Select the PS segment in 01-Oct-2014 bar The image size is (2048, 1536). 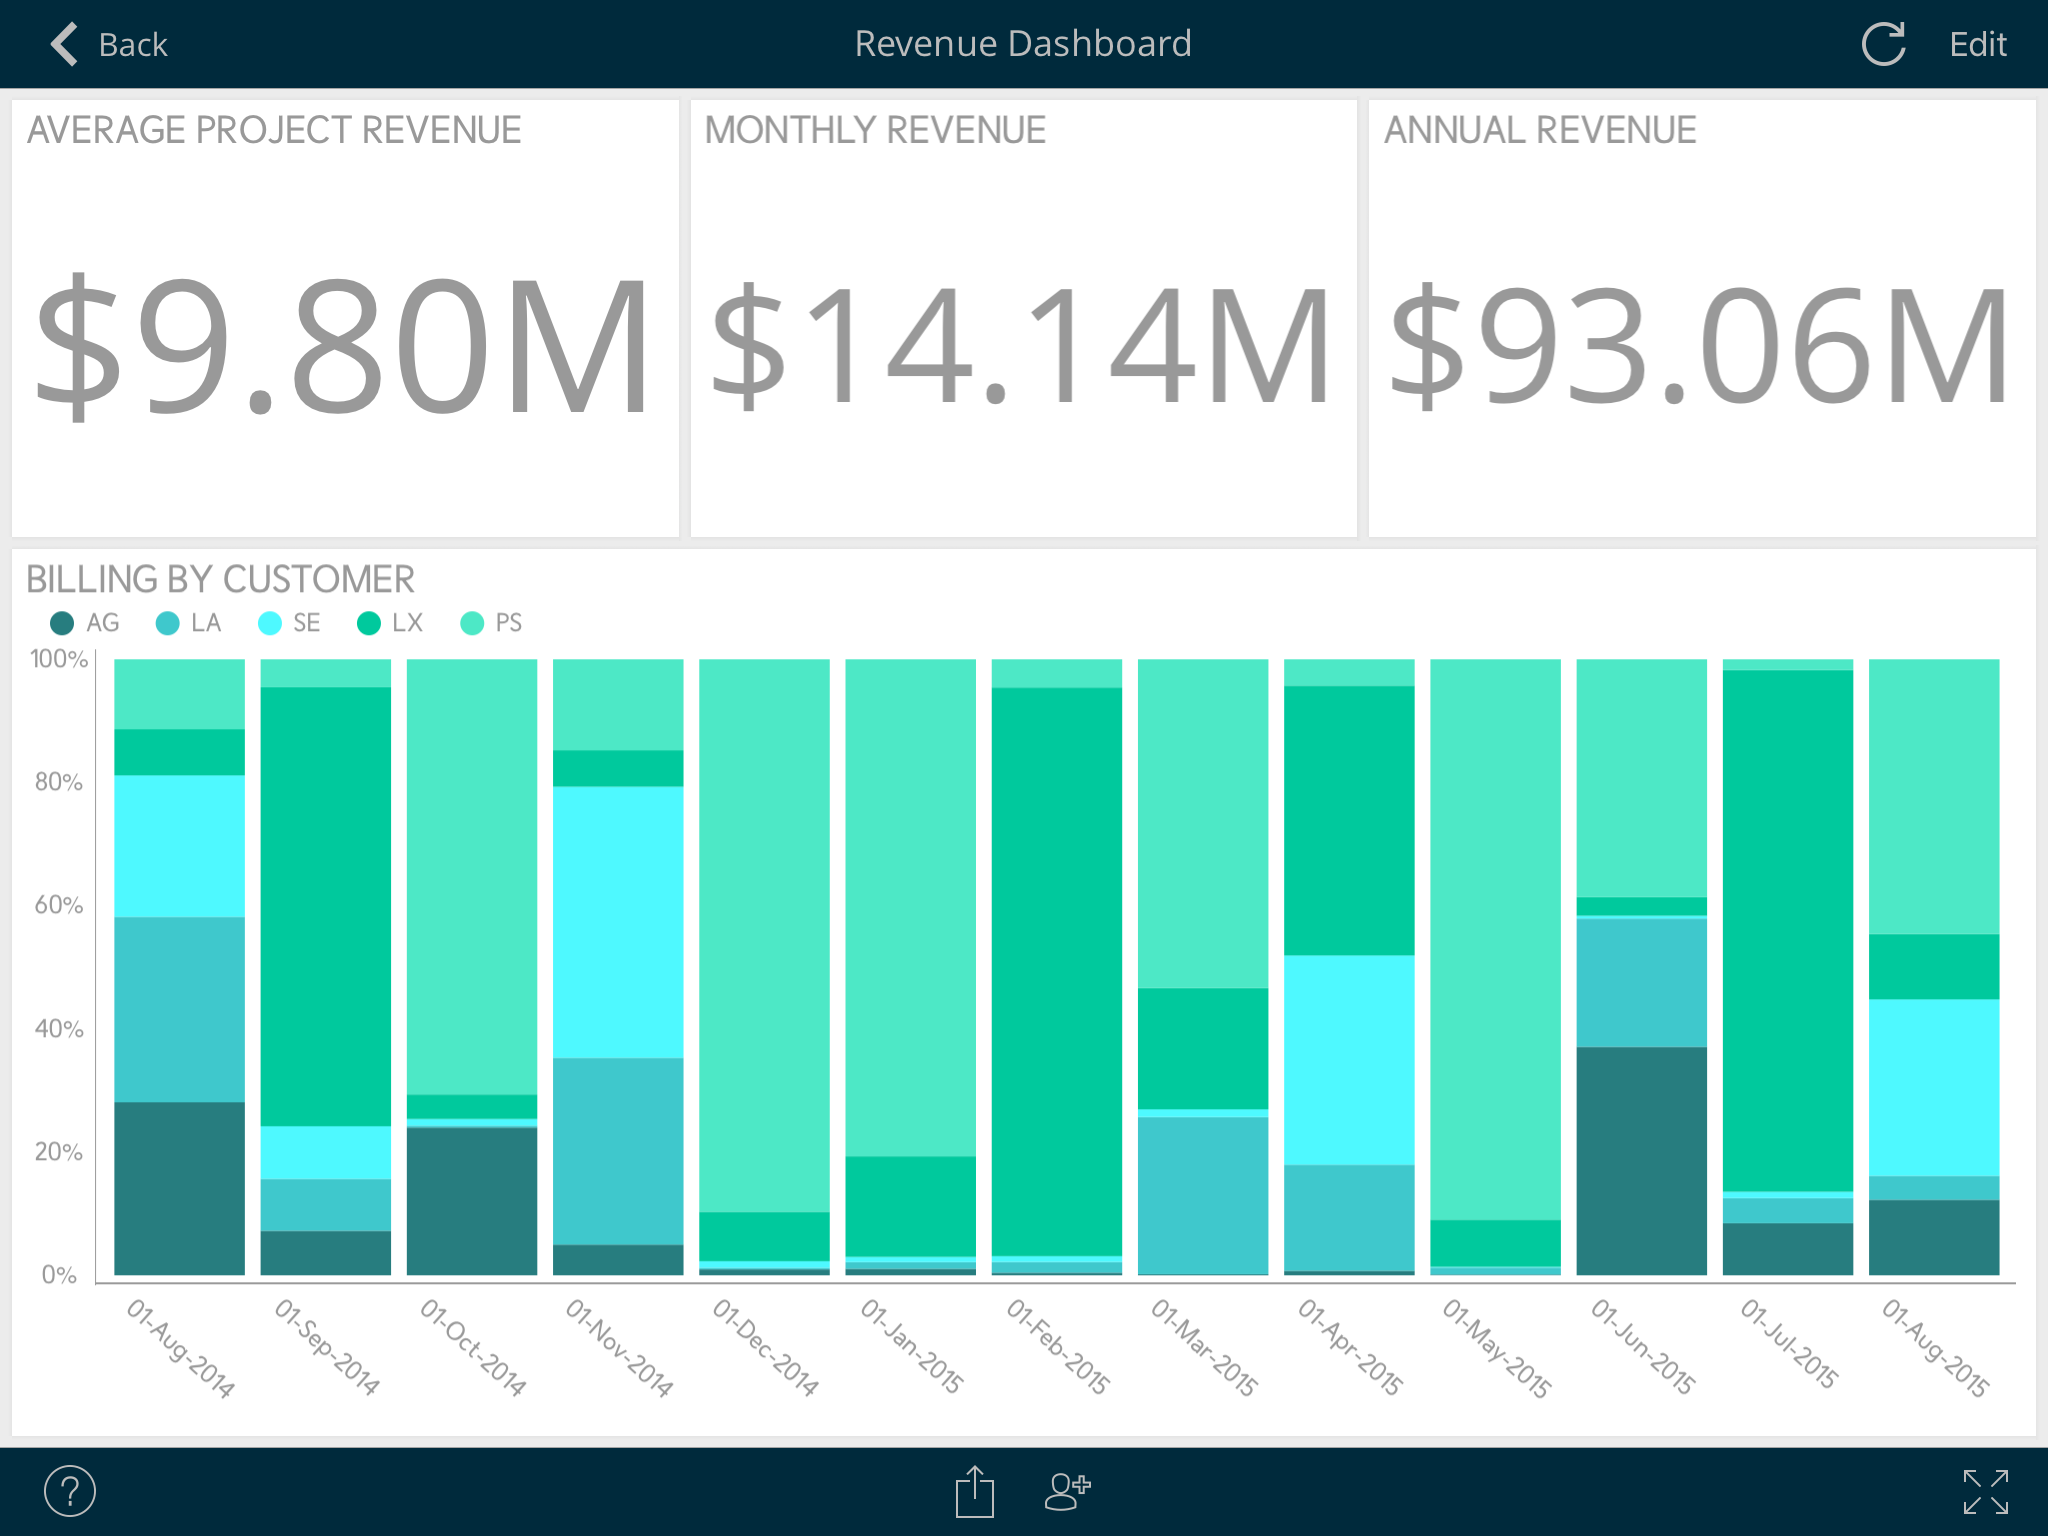point(472,877)
